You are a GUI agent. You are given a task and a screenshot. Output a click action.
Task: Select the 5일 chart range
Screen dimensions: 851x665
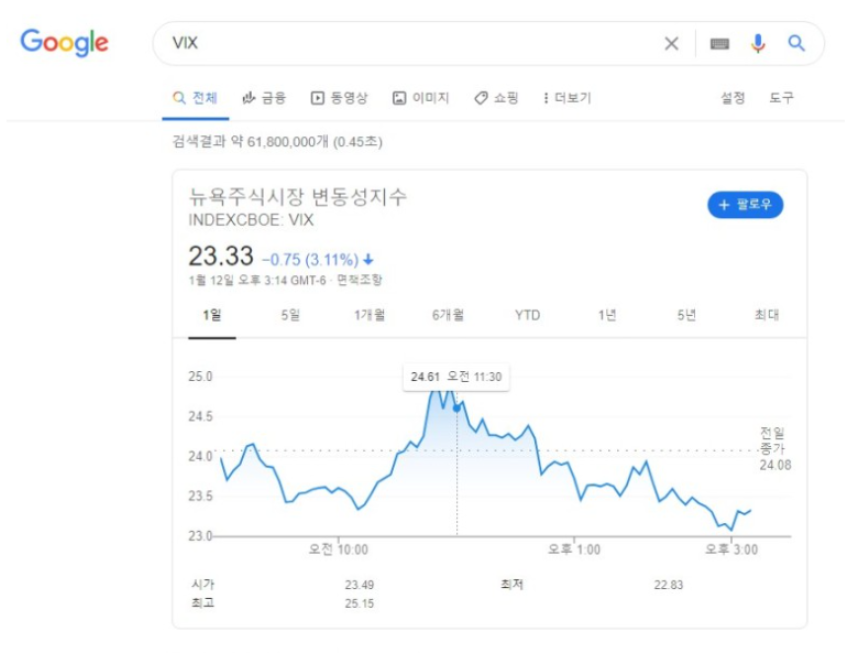click(290, 315)
